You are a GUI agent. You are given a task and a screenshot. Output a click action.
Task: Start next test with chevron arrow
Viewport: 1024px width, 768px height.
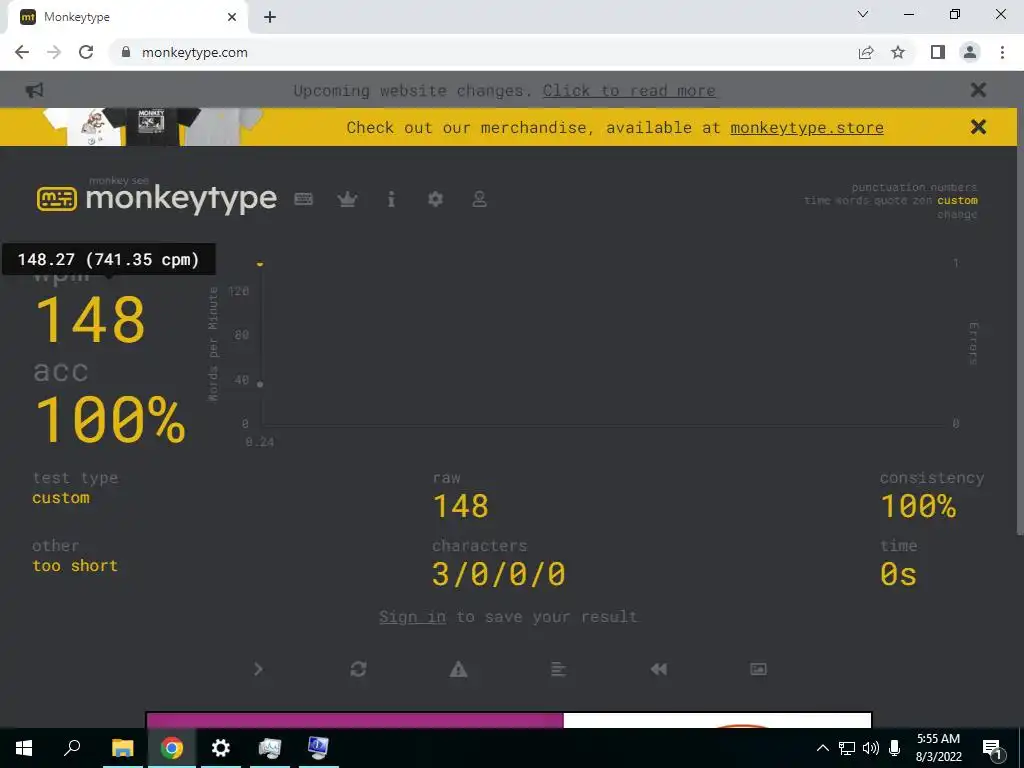pyautogui.click(x=259, y=669)
